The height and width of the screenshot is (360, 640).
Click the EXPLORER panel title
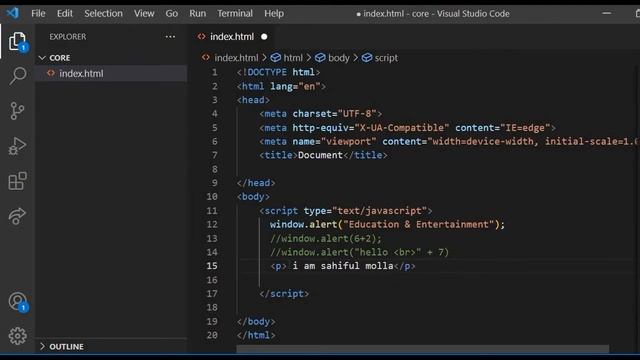point(68,37)
